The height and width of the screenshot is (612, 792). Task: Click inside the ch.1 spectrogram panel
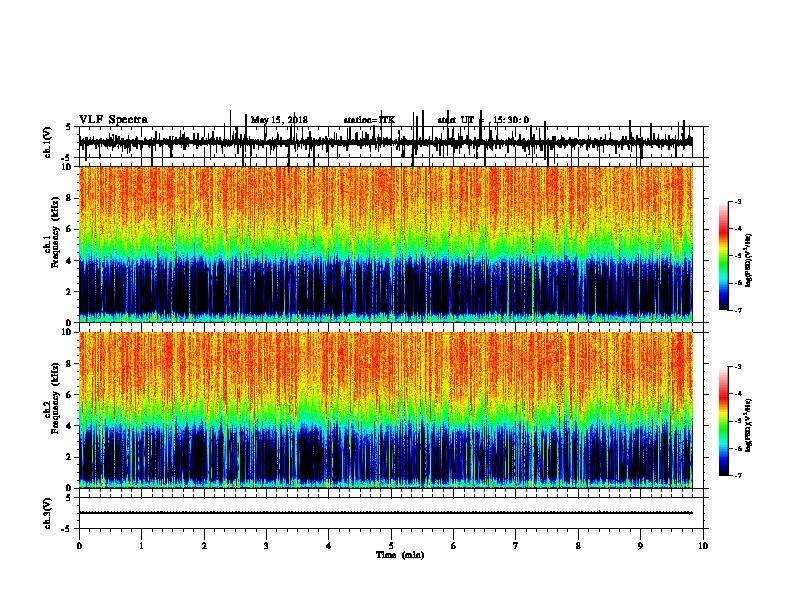point(385,244)
